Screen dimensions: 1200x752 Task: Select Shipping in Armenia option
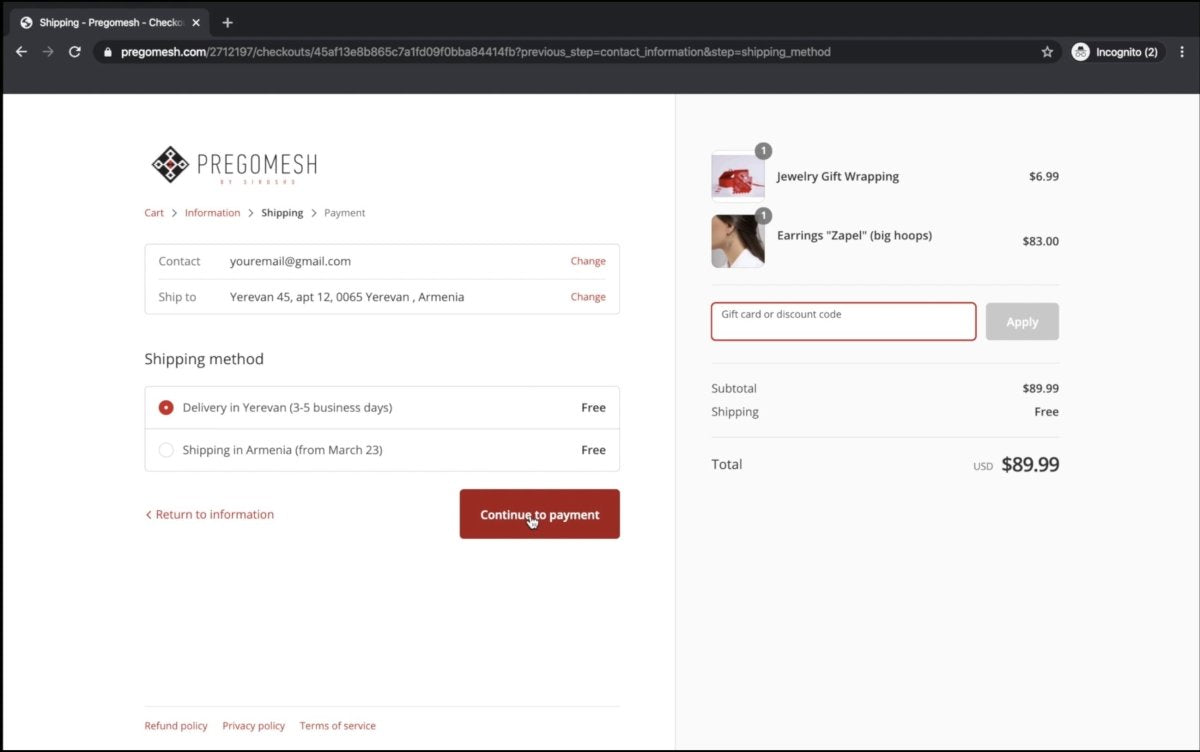coord(166,449)
